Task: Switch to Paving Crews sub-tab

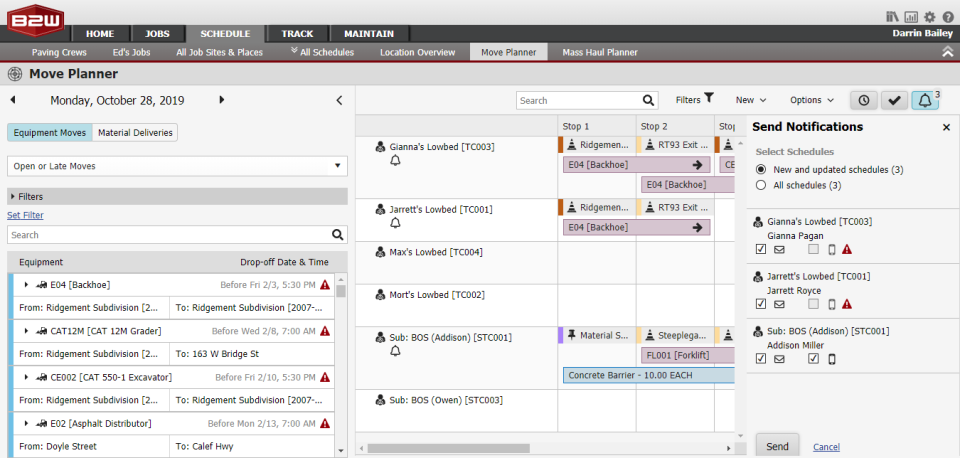Action: click(x=59, y=52)
